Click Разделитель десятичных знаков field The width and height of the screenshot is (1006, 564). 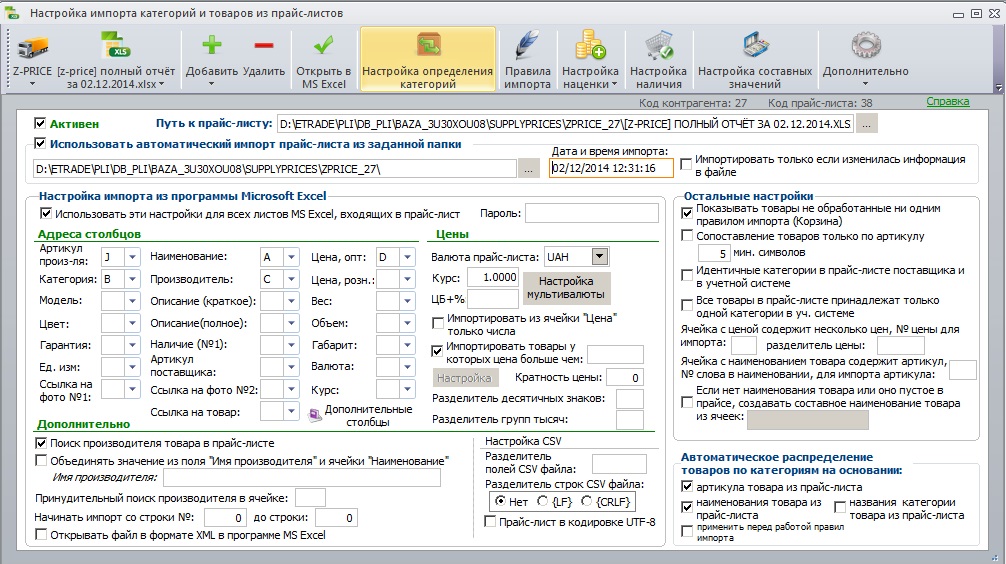[x=629, y=398]
